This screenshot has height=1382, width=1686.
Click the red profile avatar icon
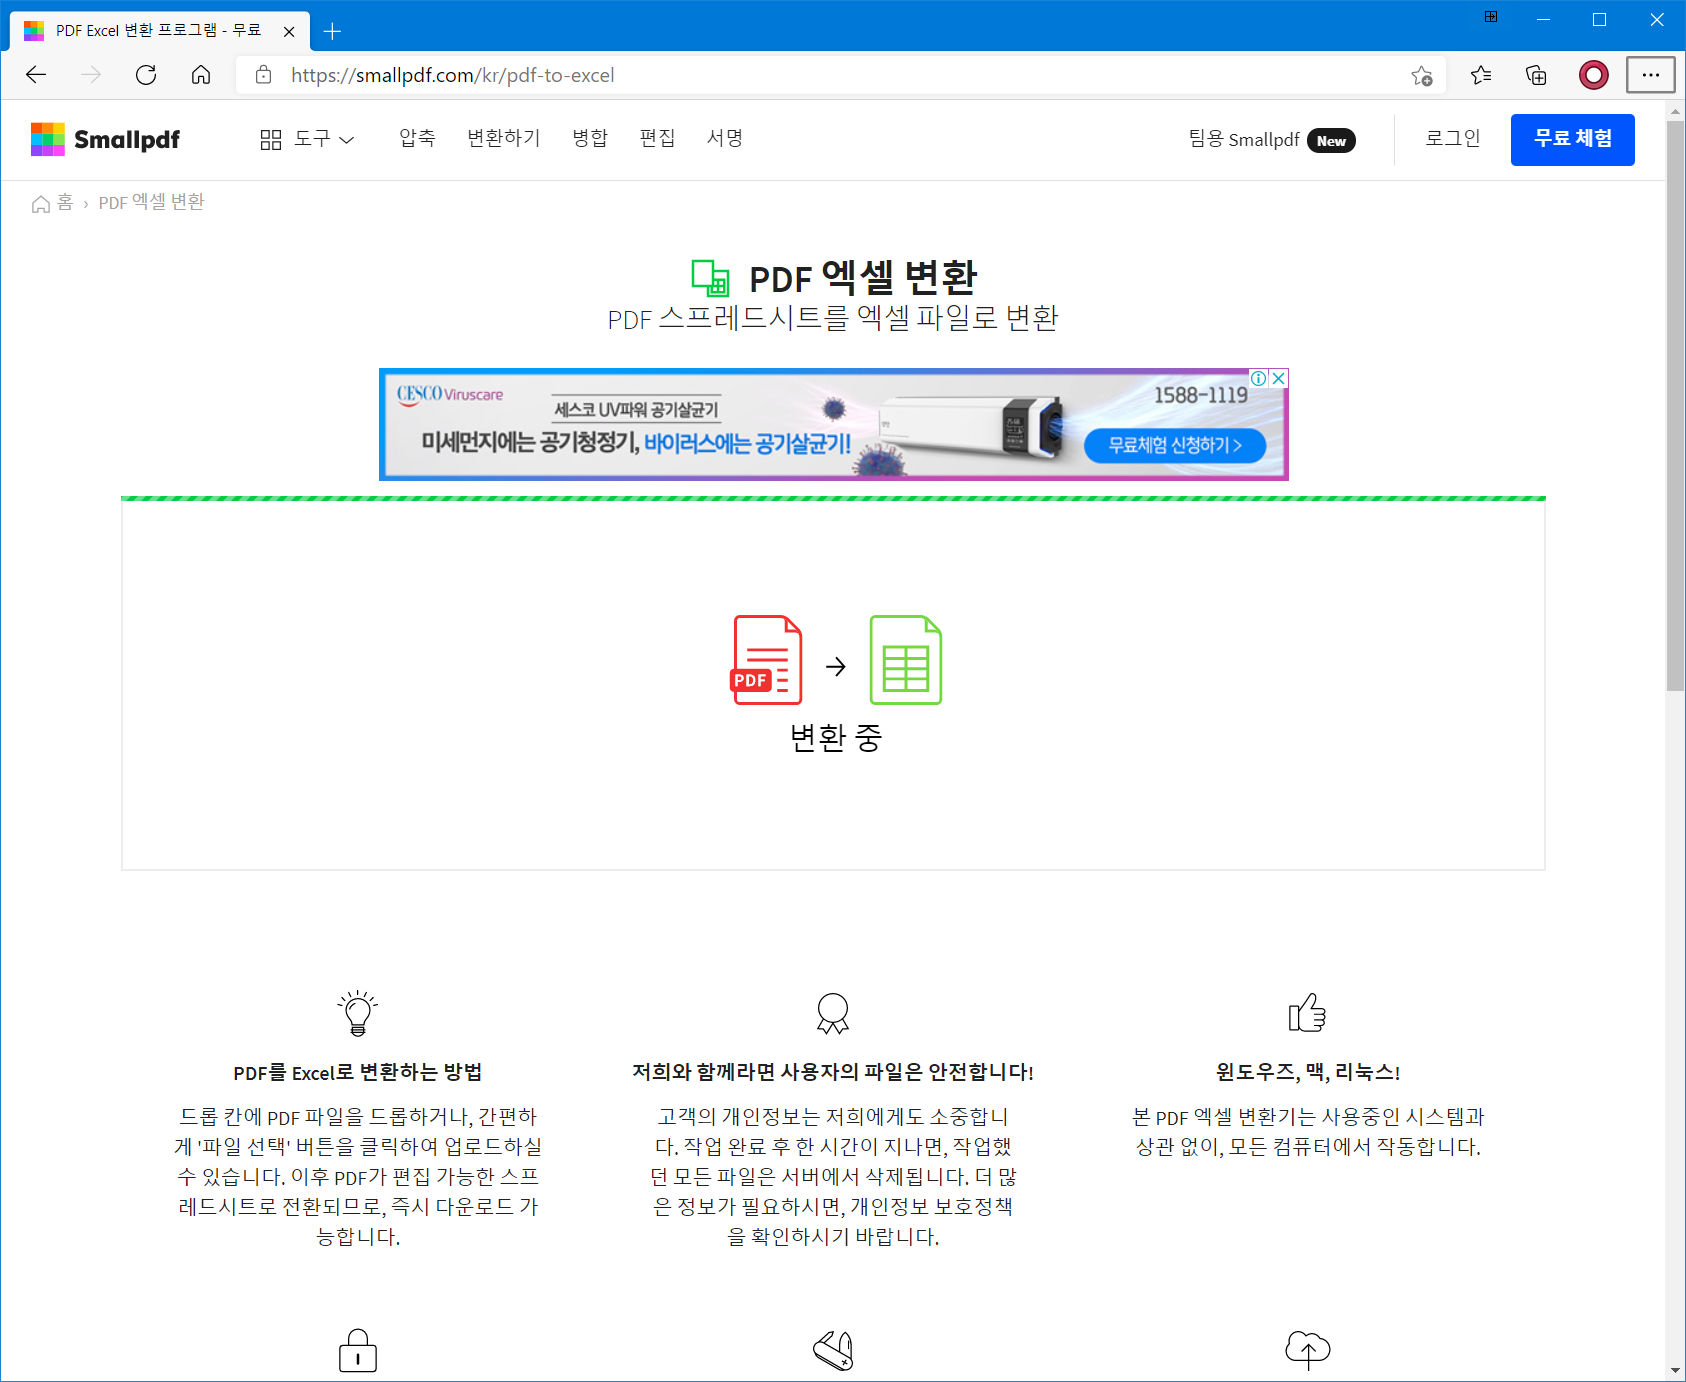coord(1594,75)
